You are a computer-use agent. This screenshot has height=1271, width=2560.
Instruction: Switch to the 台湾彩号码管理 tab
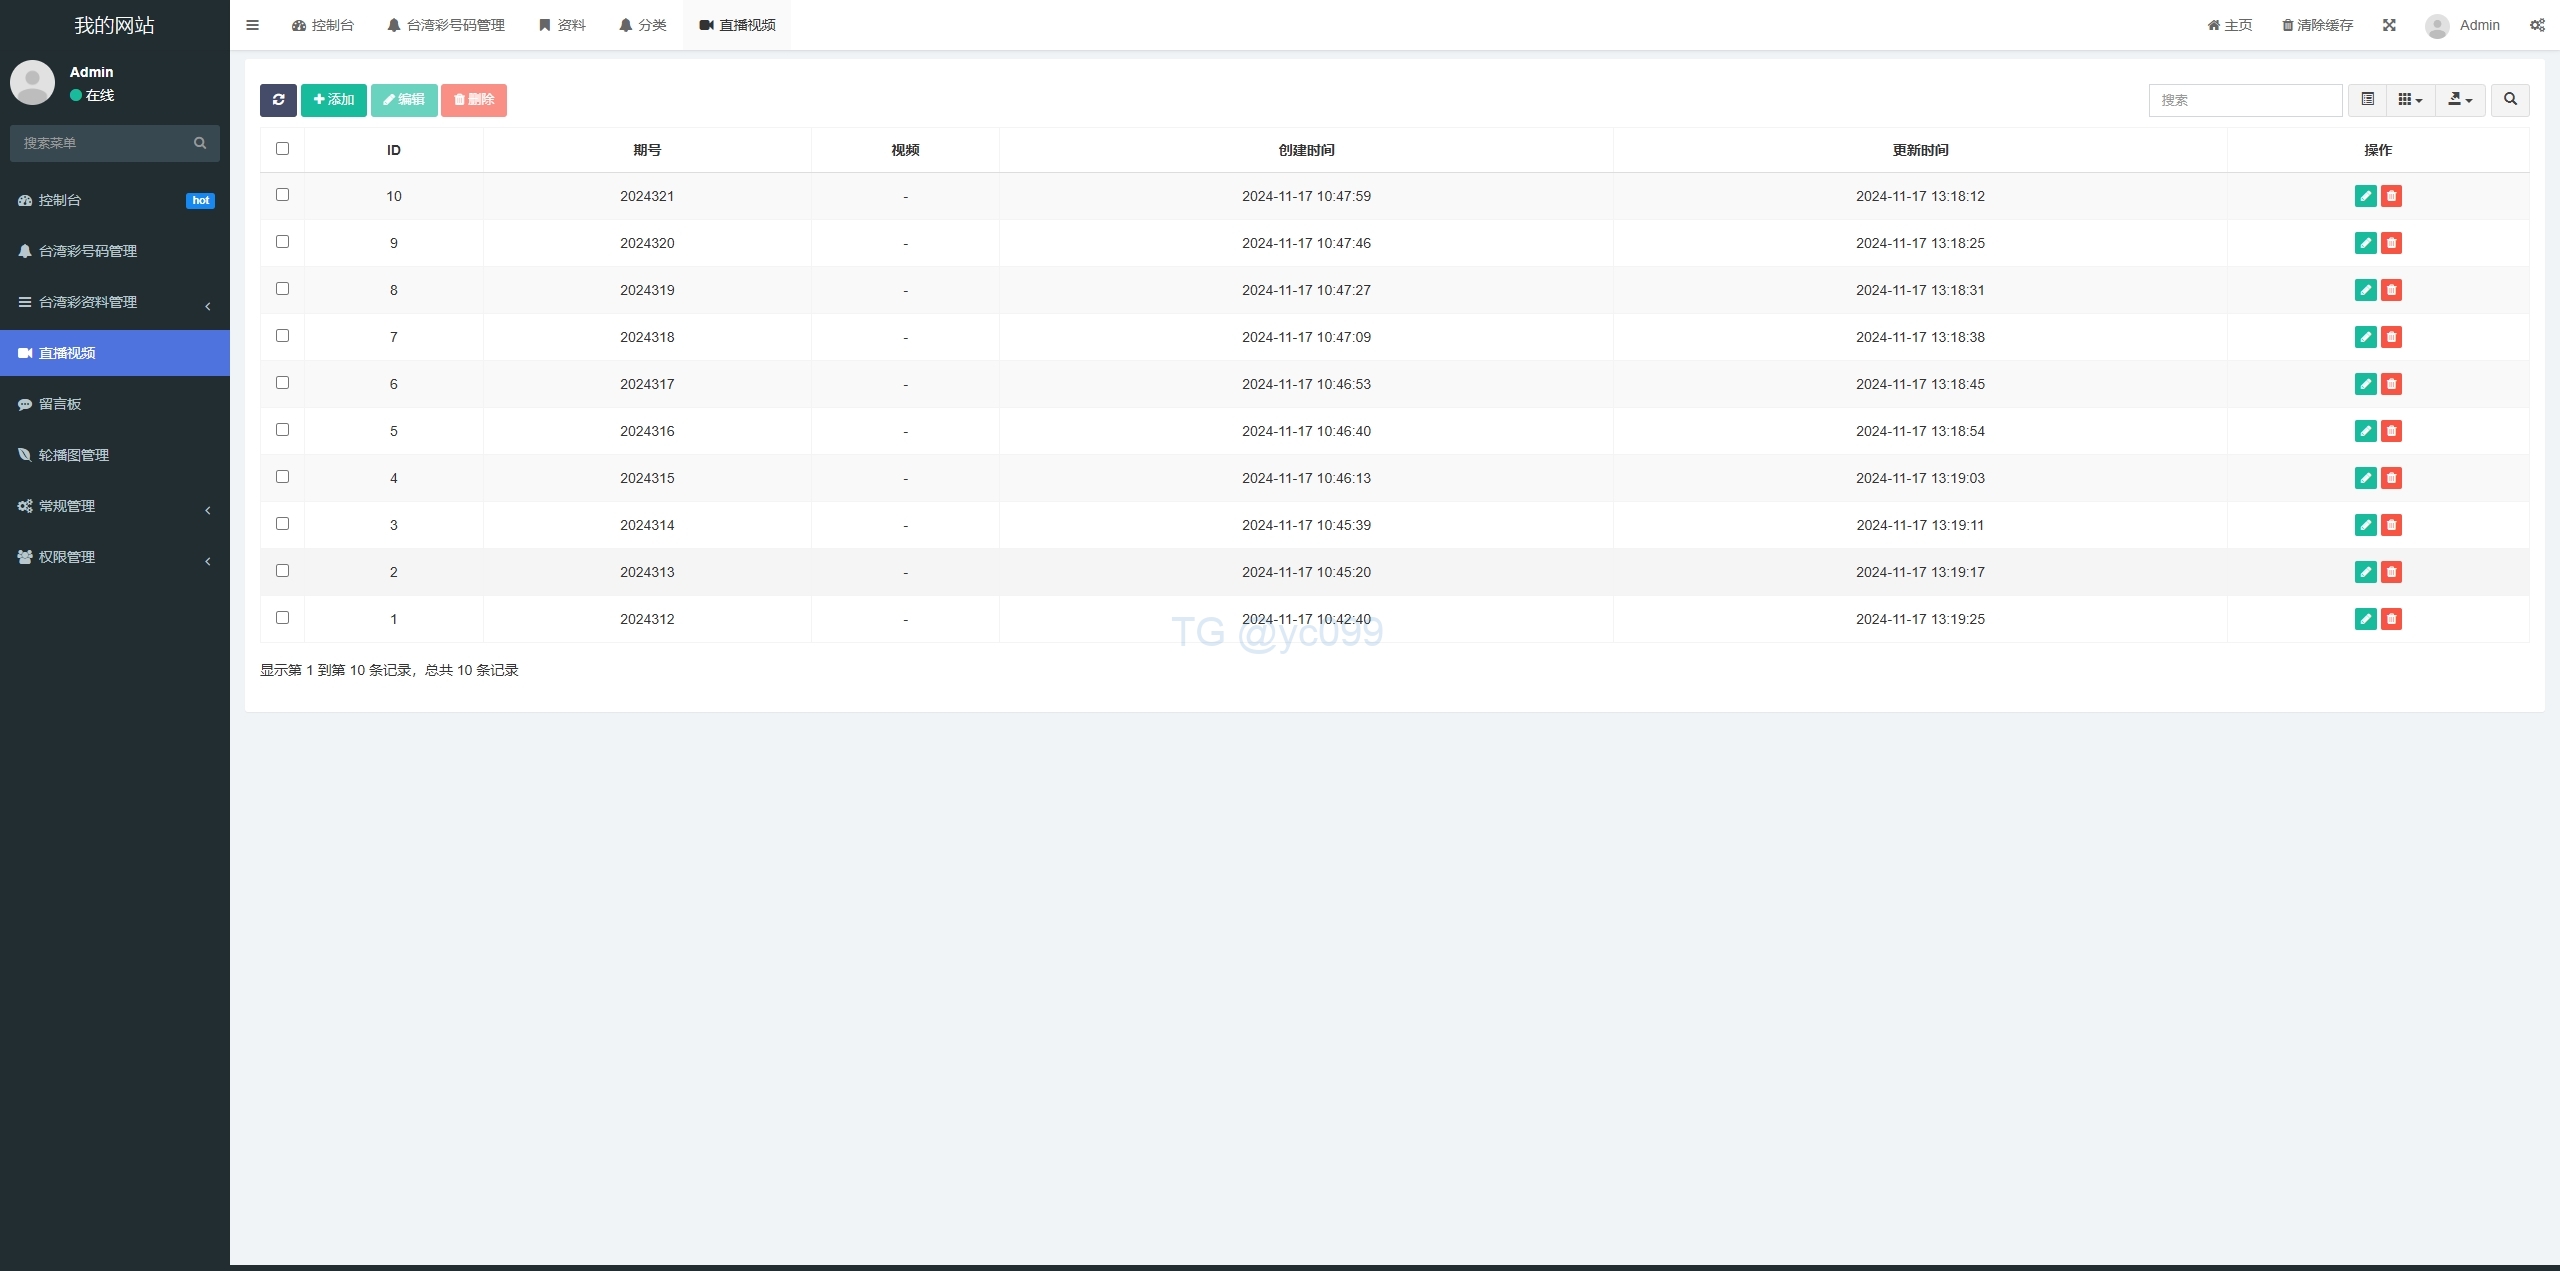pyautogui.click(x=446, y=25)
